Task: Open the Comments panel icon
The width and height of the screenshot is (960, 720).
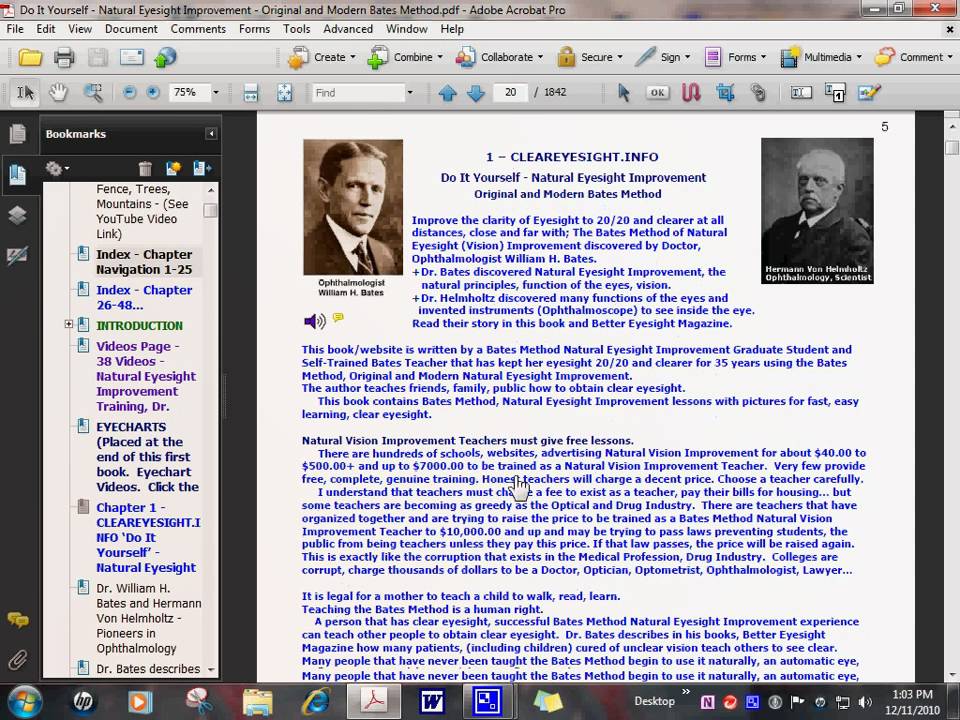Action: point(18,620)
